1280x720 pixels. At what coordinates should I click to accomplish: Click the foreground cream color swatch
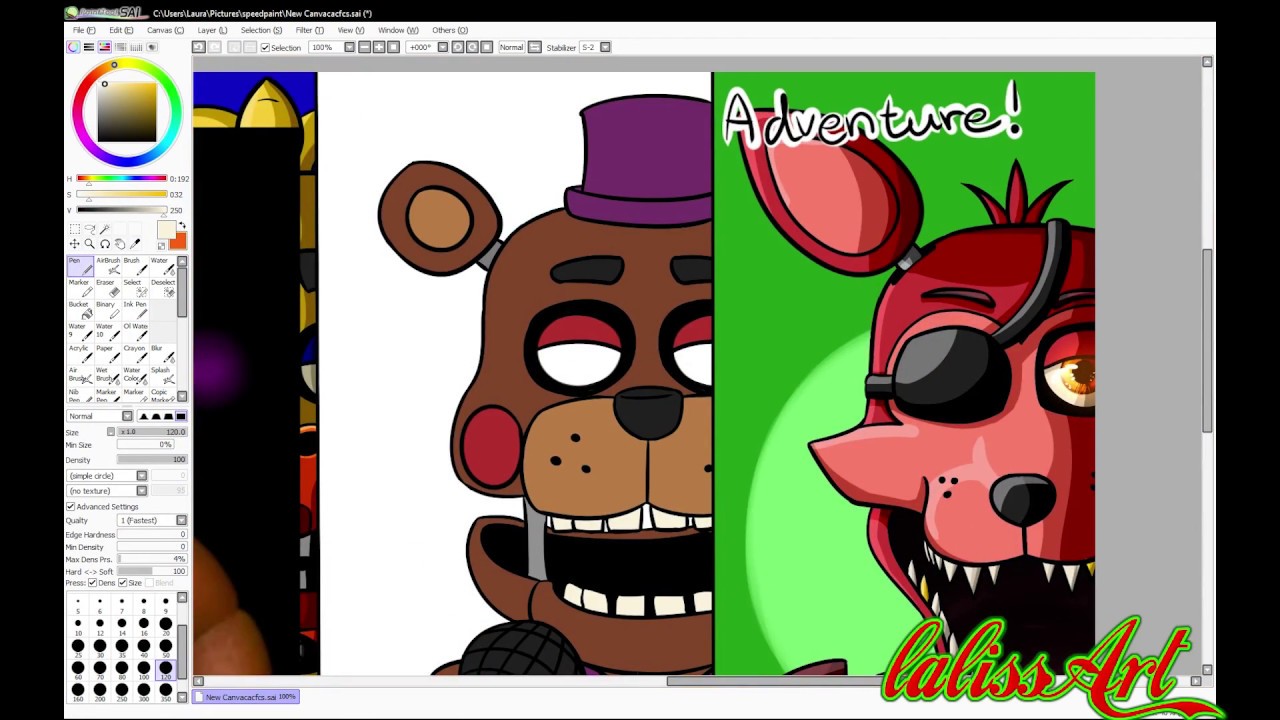(x=165, y=230)
